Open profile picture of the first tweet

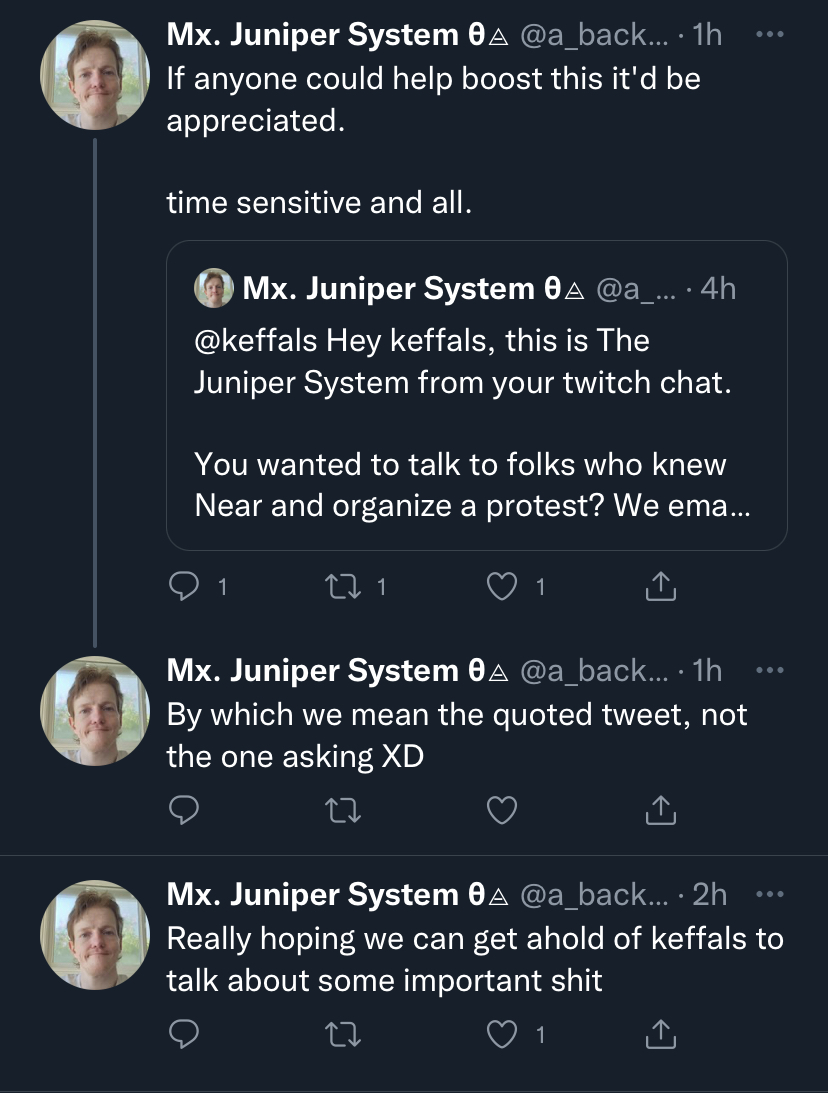click(95, 75)
